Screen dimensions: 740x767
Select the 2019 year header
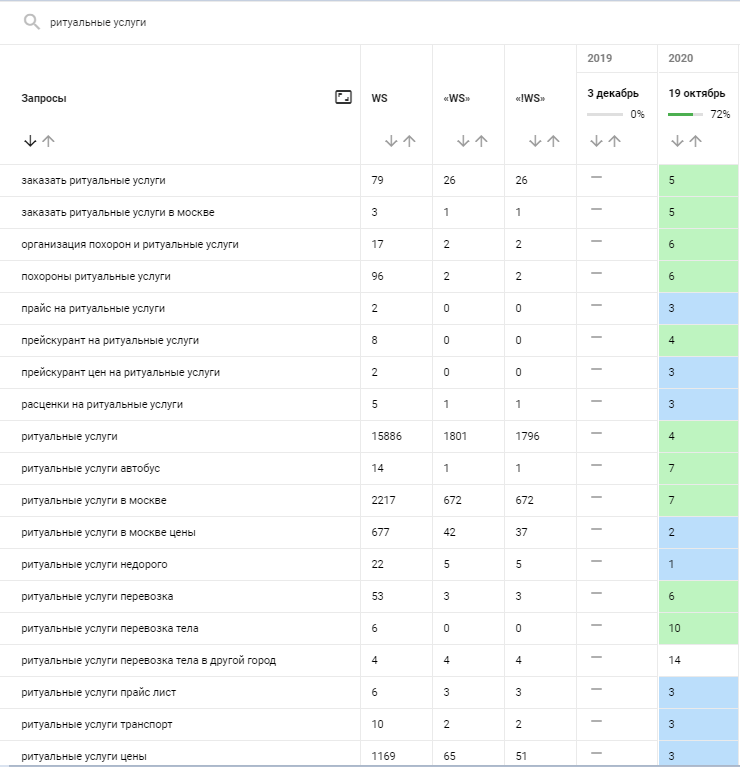pos(600,58)
